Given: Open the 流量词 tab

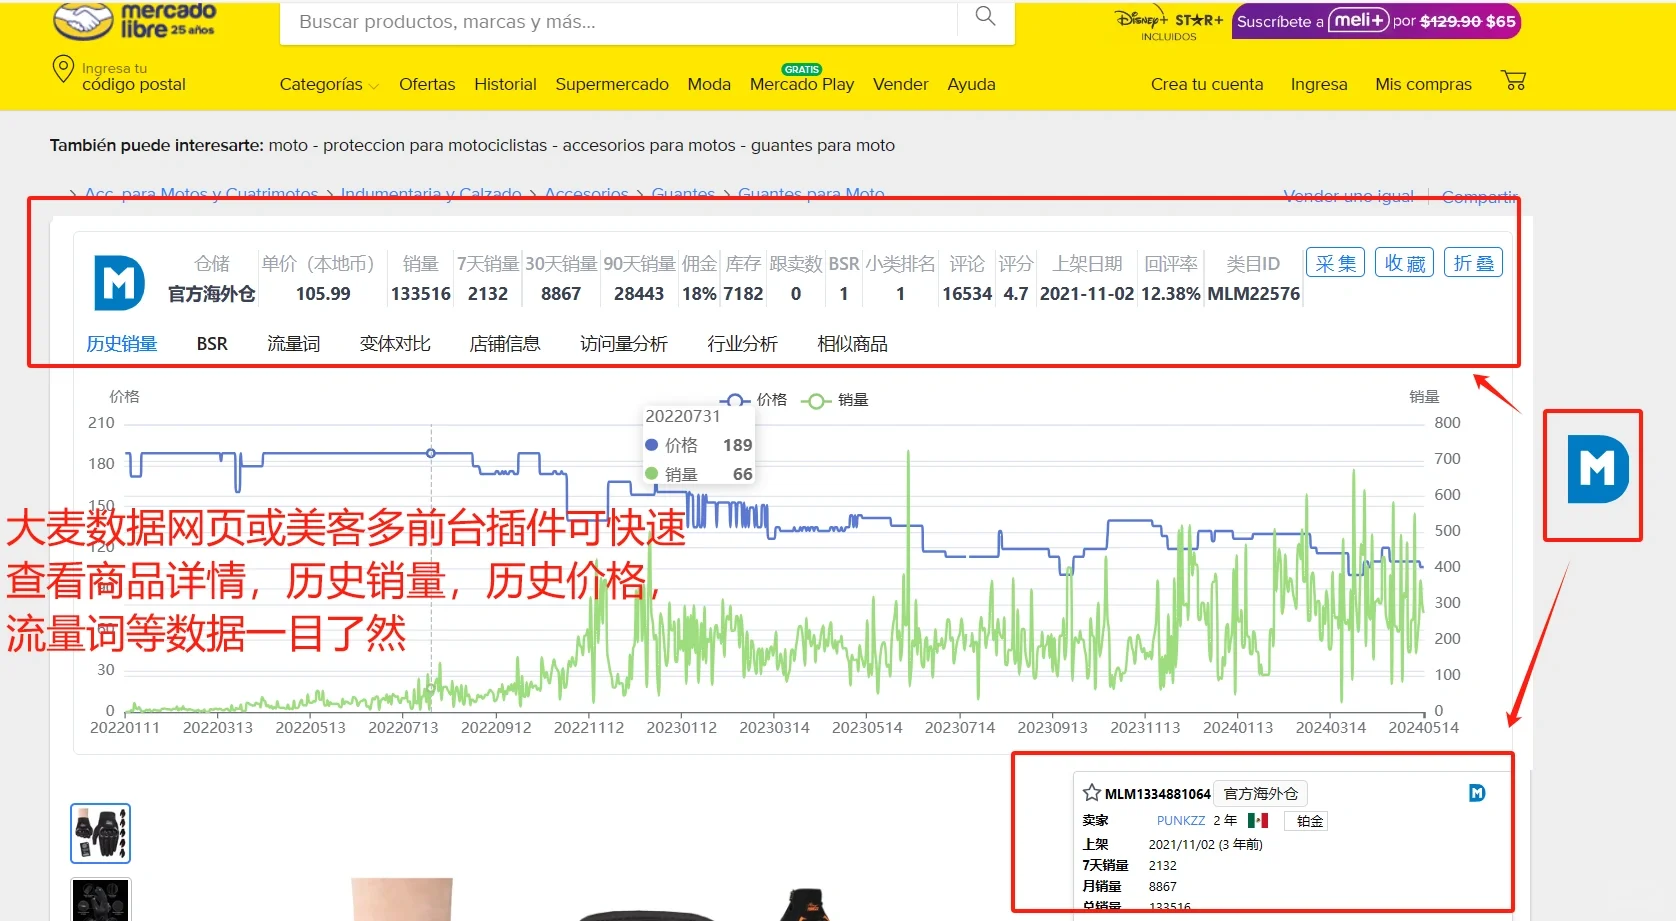Looking at the screenshot, I should (293, 344).
